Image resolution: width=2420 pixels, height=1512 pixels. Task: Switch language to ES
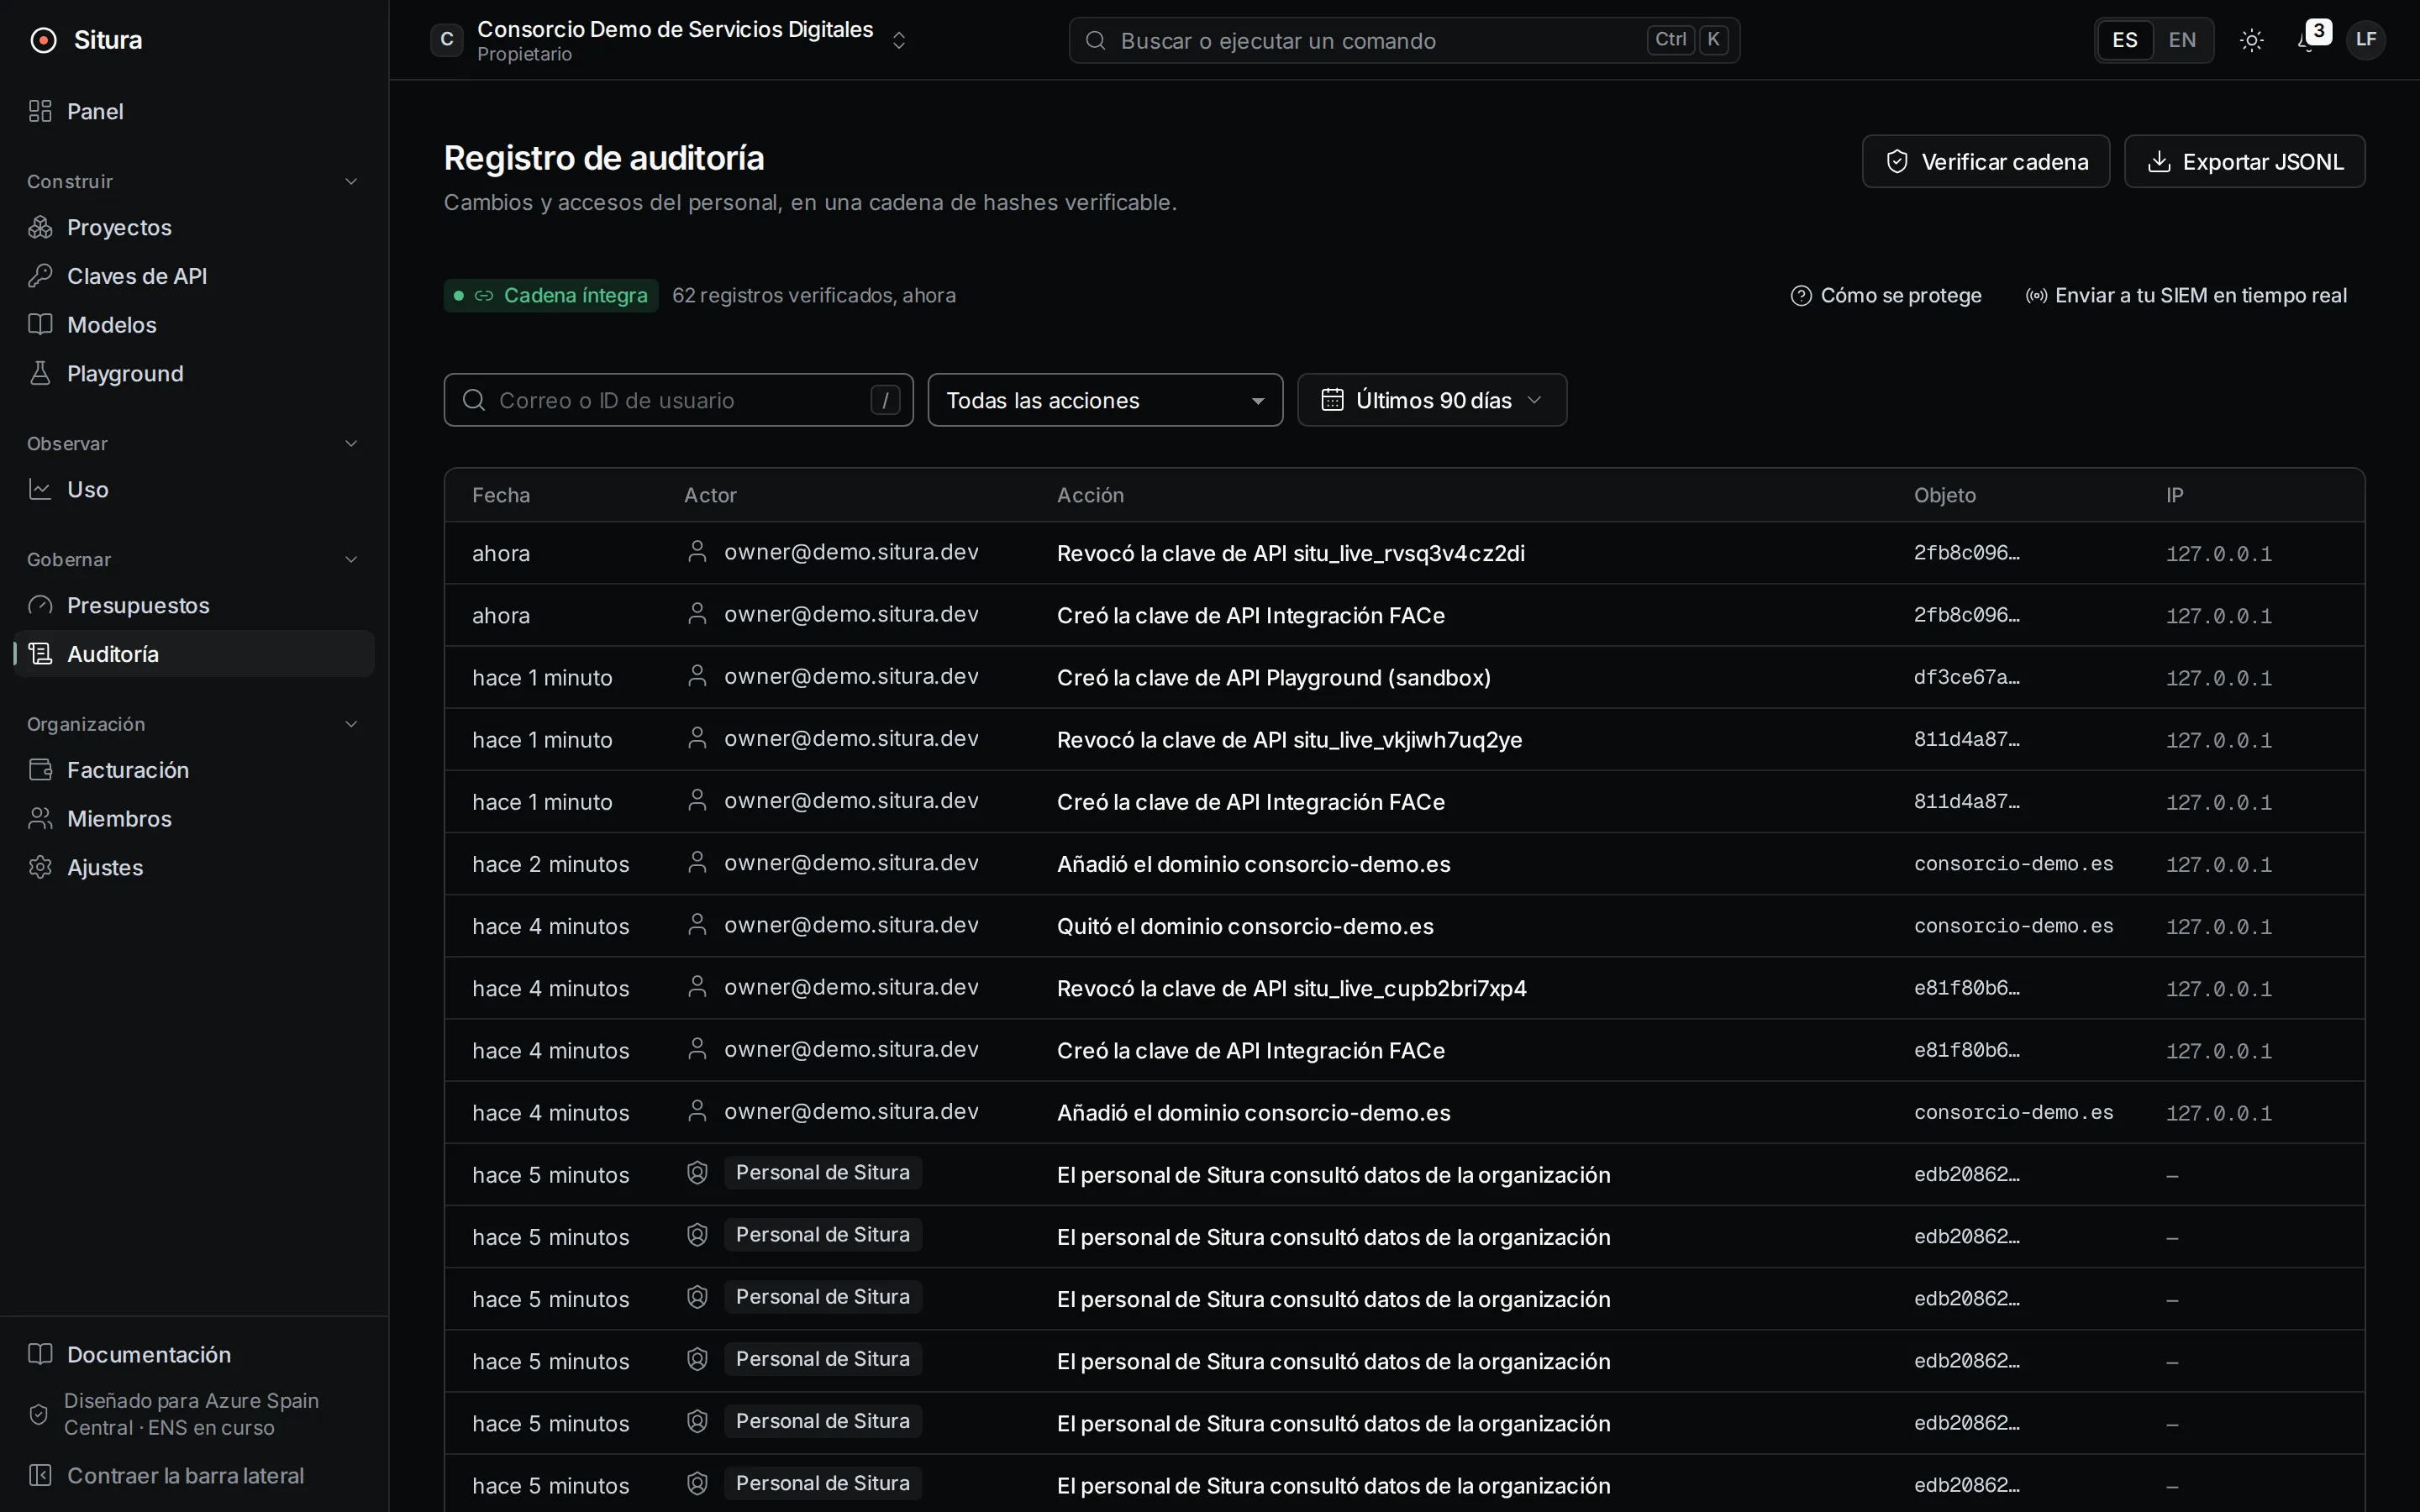pyautogui.click(x=2125, y=40)
